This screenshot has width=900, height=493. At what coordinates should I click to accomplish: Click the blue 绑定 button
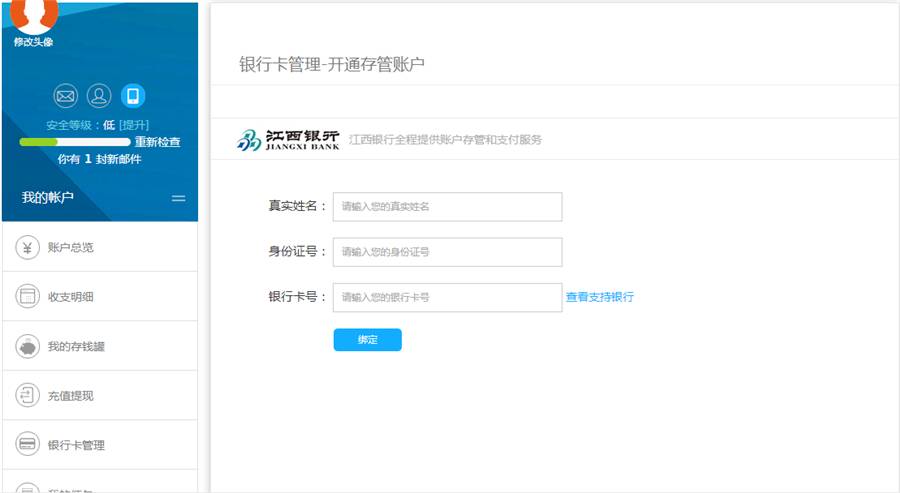[x=367, y=340]
